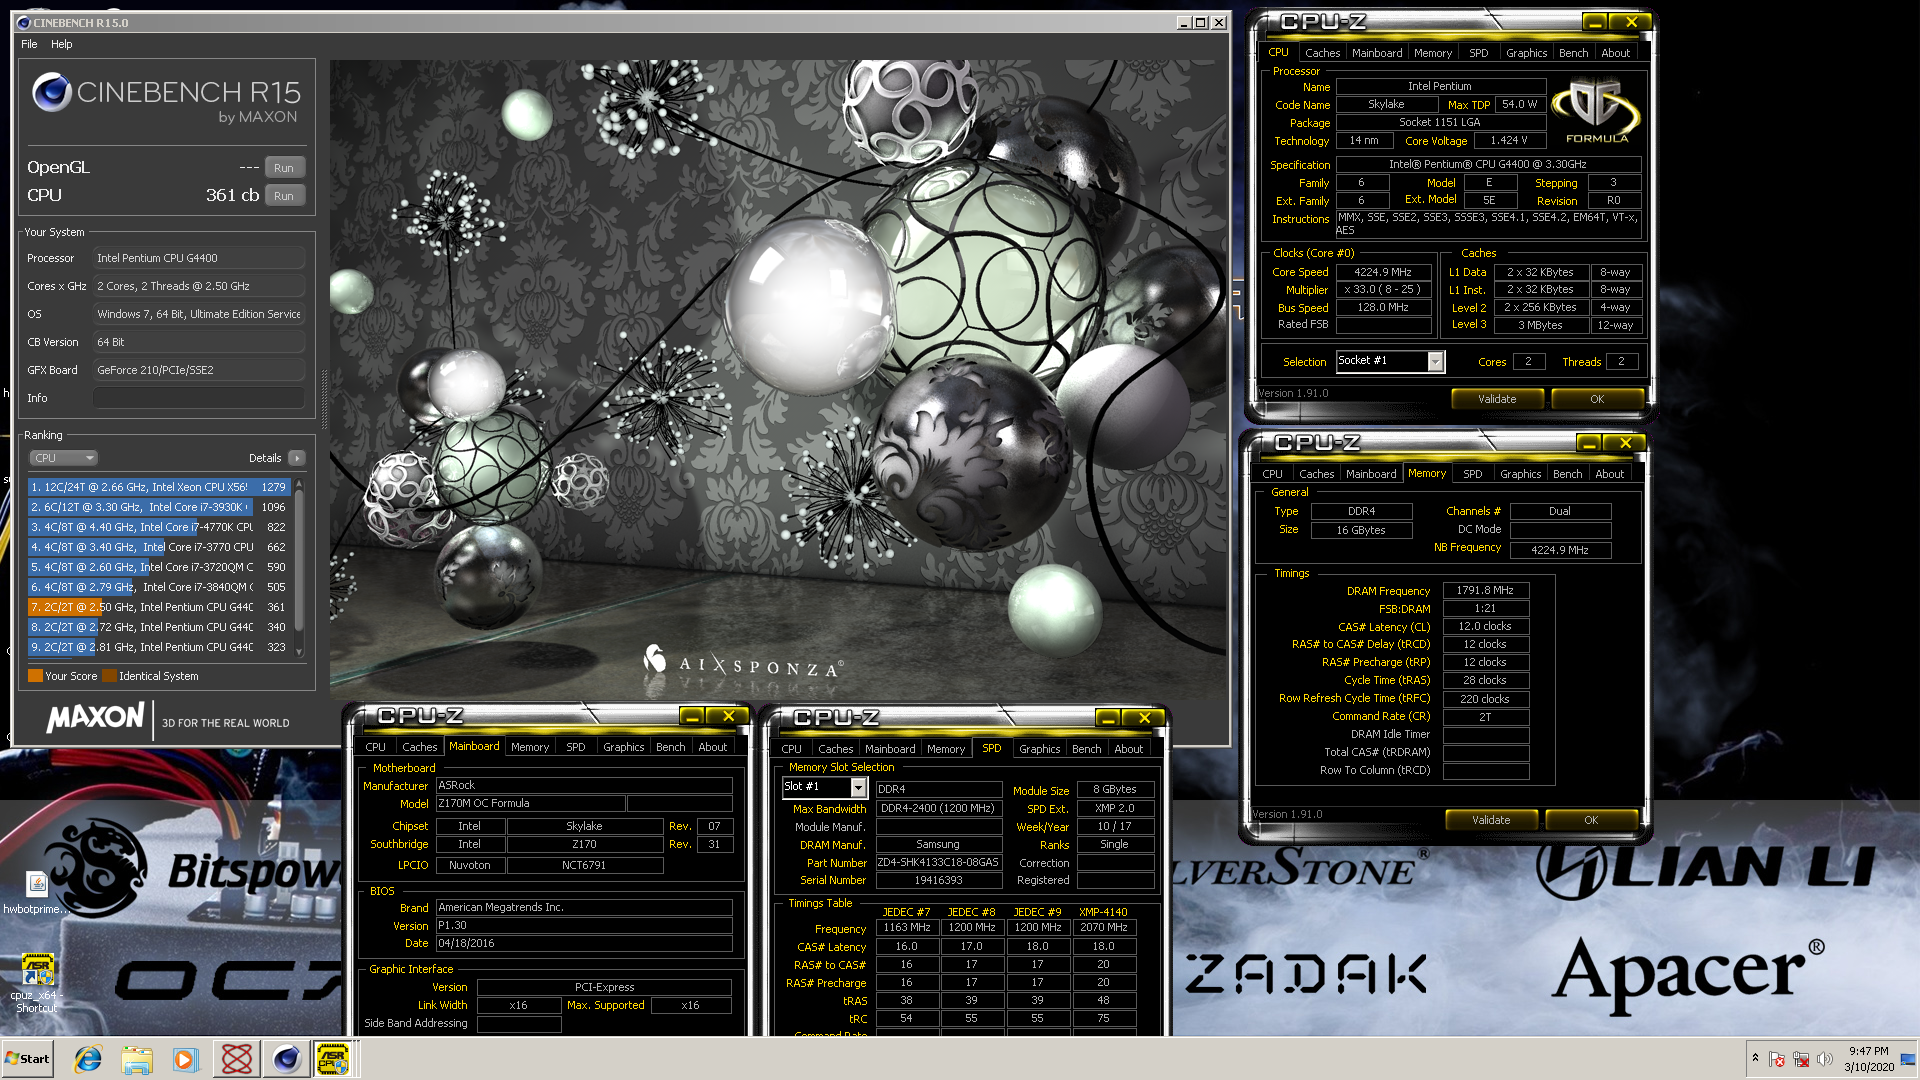Click the Core Speed value 4224.9 MHz
Viewport: 1920px width, 1080px height.
(1383, 272)
